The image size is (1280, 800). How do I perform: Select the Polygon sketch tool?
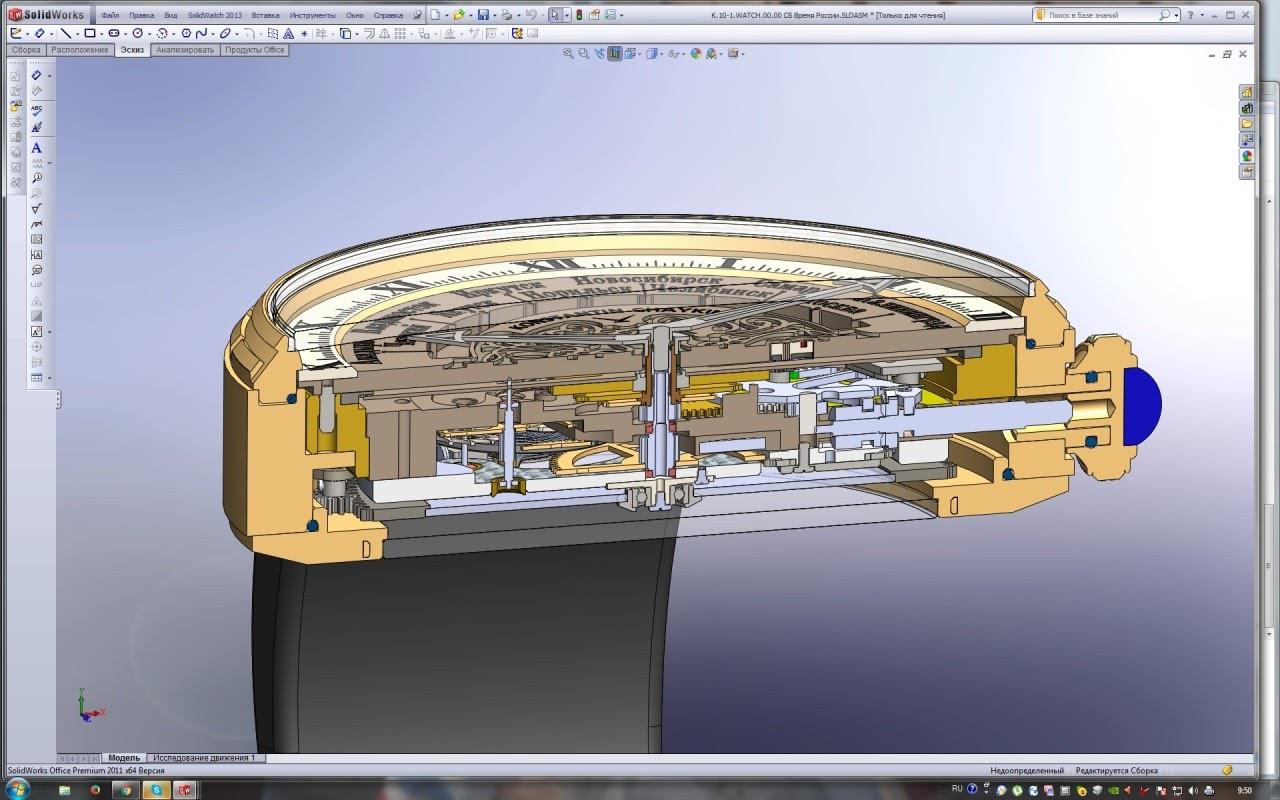pos(186,33)
